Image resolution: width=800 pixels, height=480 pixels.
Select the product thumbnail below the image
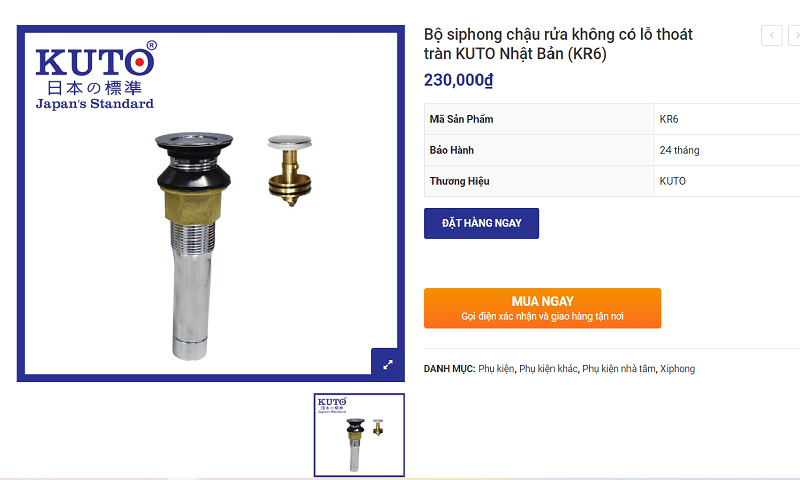[x=359, y=435]
